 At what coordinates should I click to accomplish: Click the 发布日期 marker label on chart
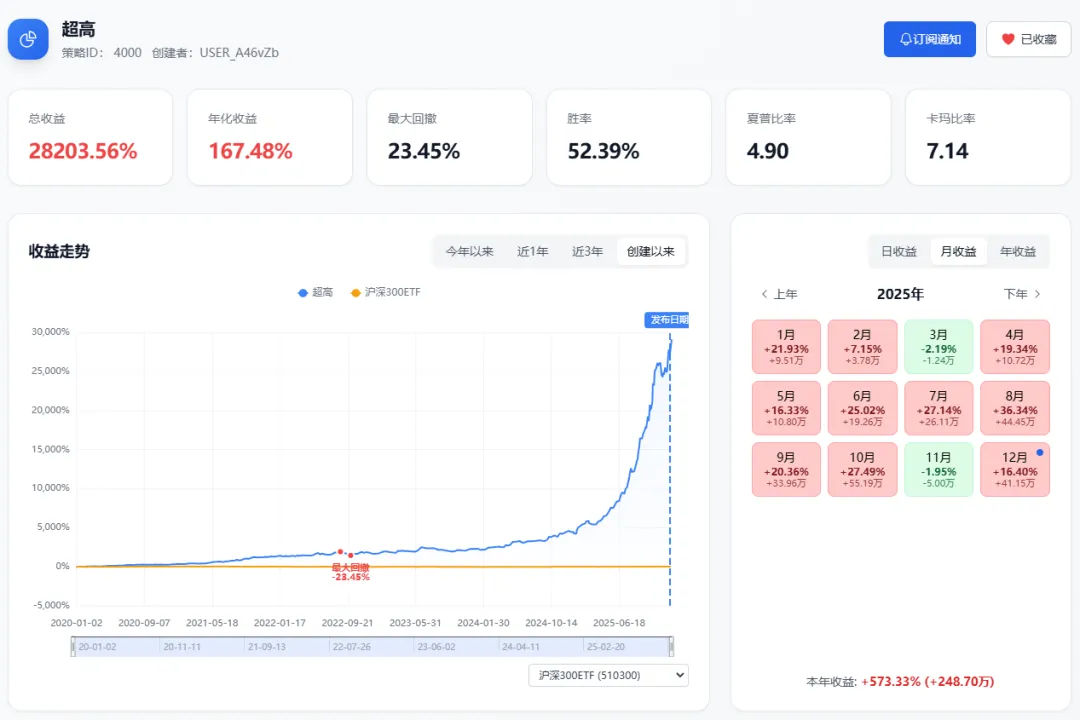(x=667, y=320)
